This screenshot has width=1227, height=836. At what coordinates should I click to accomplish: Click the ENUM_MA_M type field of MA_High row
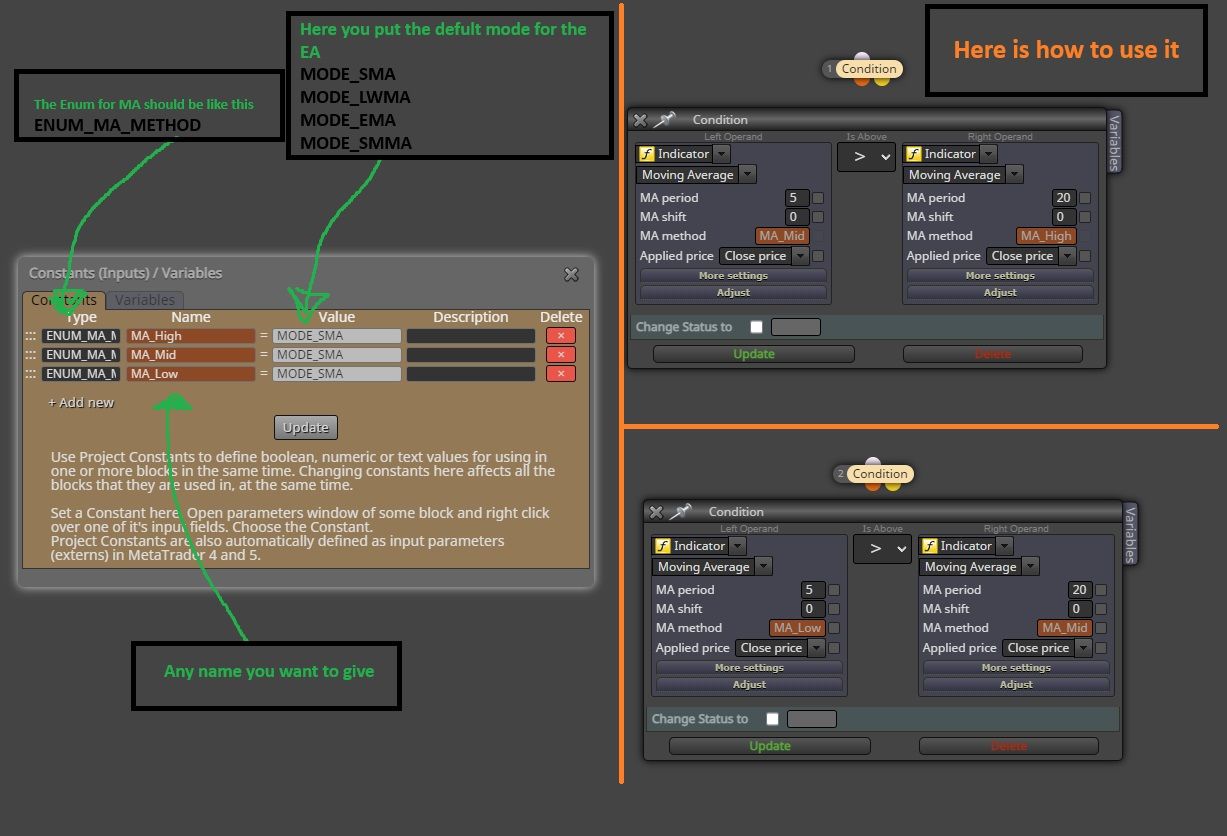(x=81, y=336)
